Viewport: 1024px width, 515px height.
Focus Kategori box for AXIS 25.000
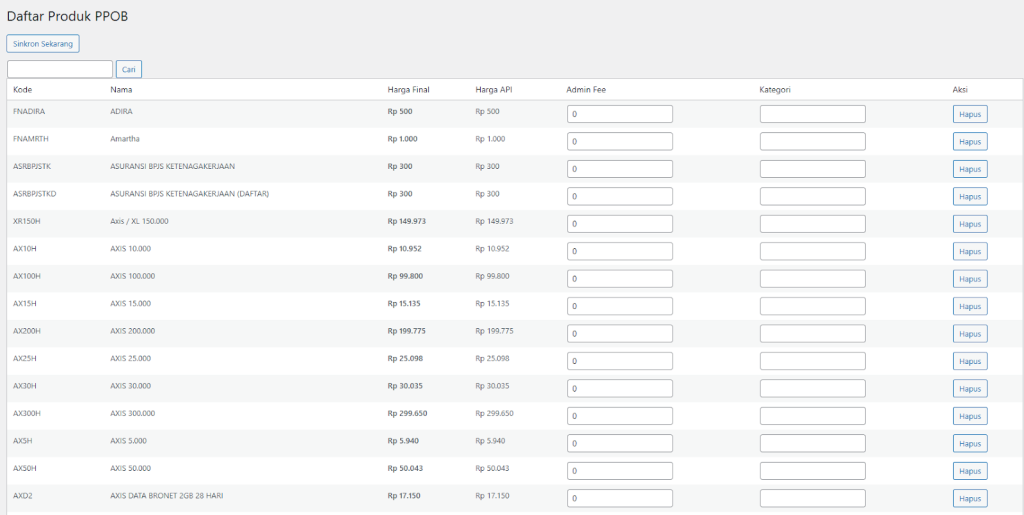pos(812,361)
